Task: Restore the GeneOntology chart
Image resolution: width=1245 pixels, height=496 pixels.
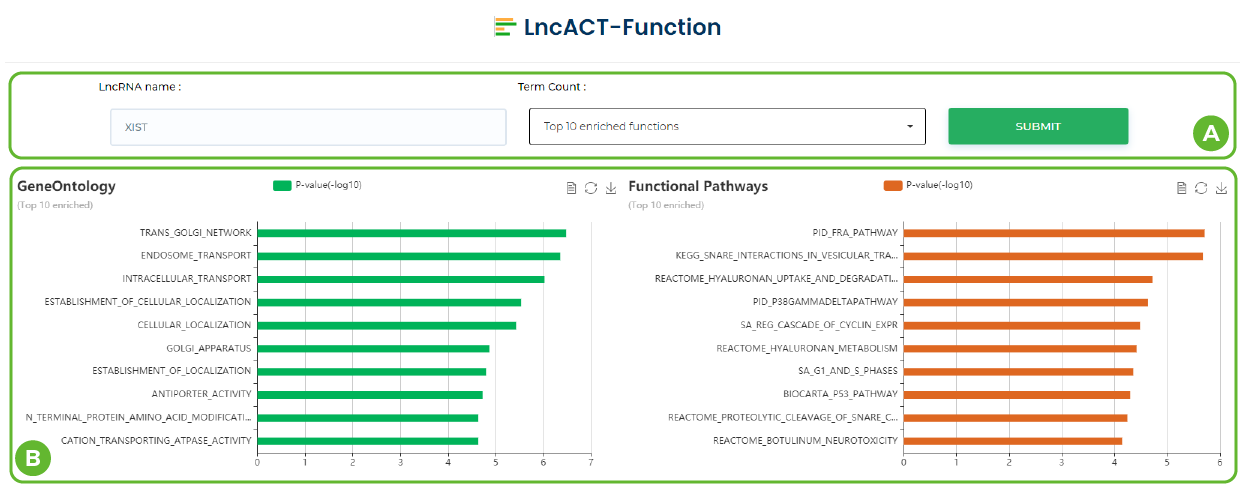Action: point(591,188)
